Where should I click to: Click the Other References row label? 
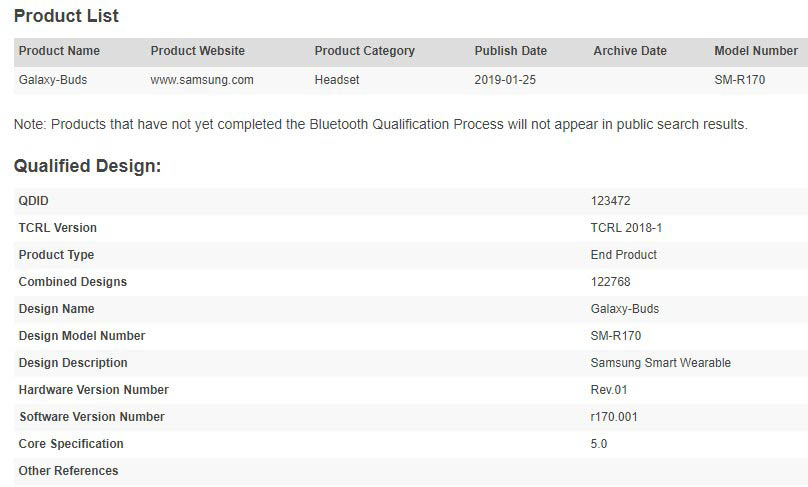click(x=68, y=471)
